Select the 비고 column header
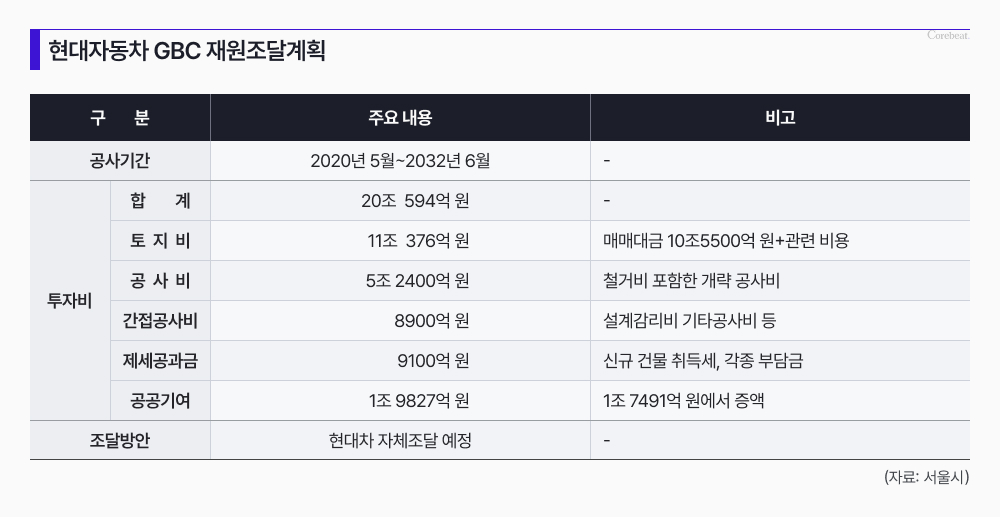Viewport: 1000px width, 517px height. [x=780, y=118]
